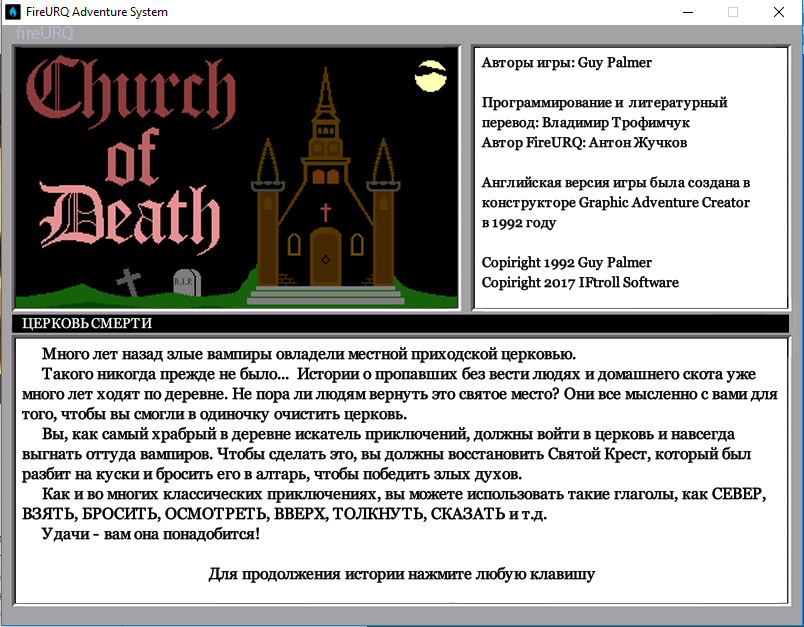Open the fireURQ menu
The width and height of the screenshot is (804, 627).
[45, 33]
